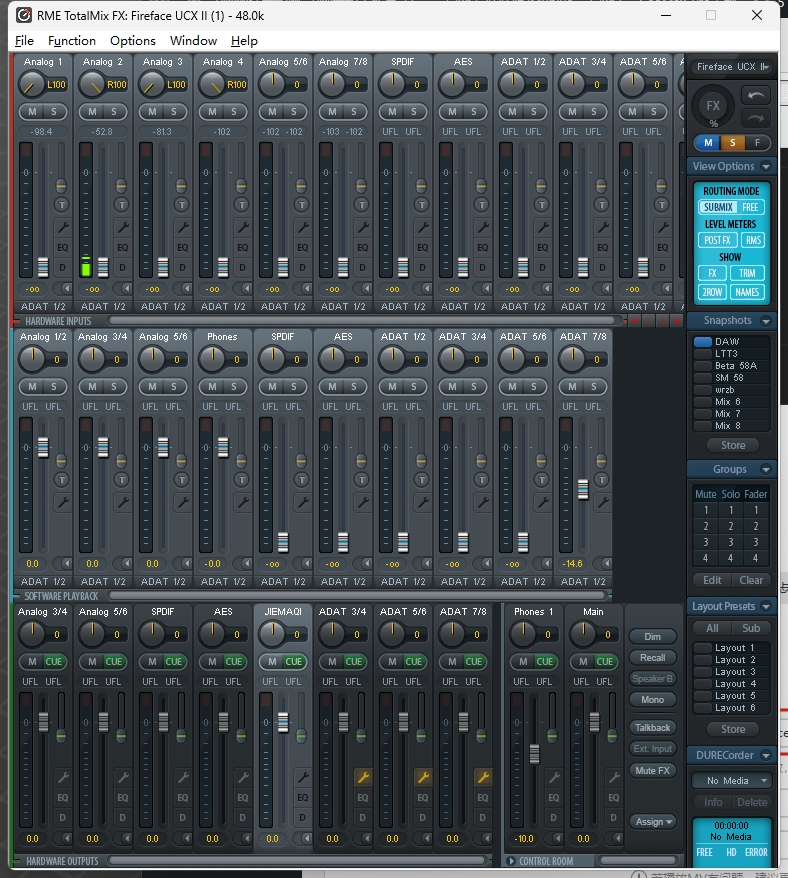
Task: Enable FREE routing mode
Action: coord(750,207)
